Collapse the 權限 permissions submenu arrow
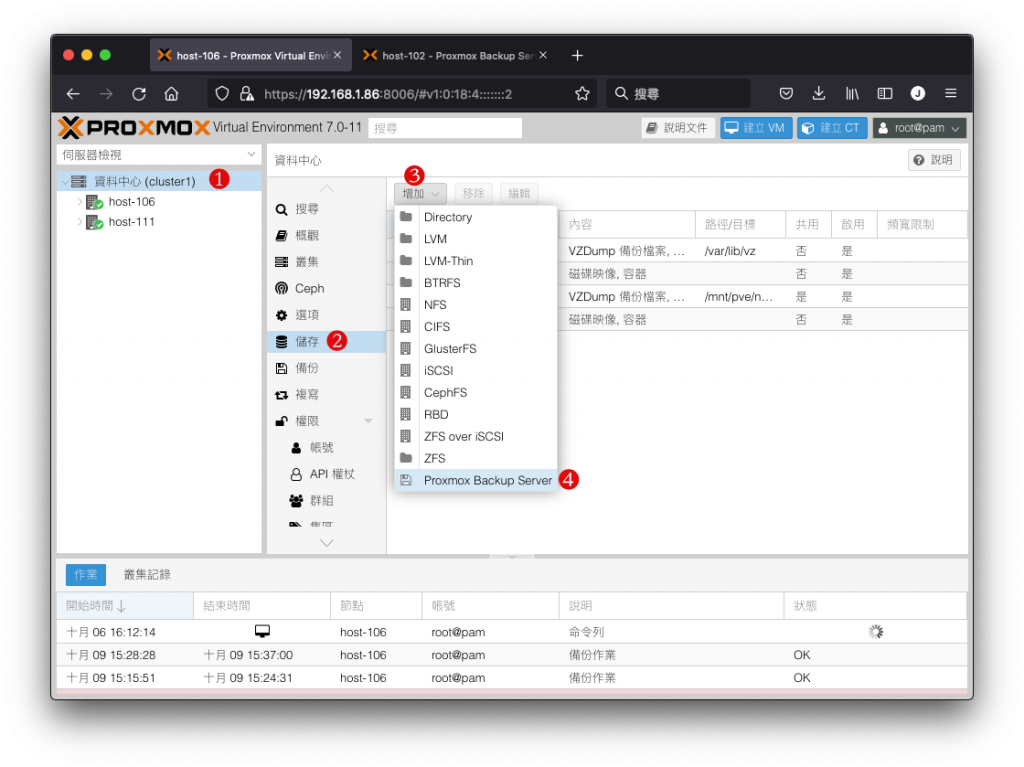 (x=368, y=421)
